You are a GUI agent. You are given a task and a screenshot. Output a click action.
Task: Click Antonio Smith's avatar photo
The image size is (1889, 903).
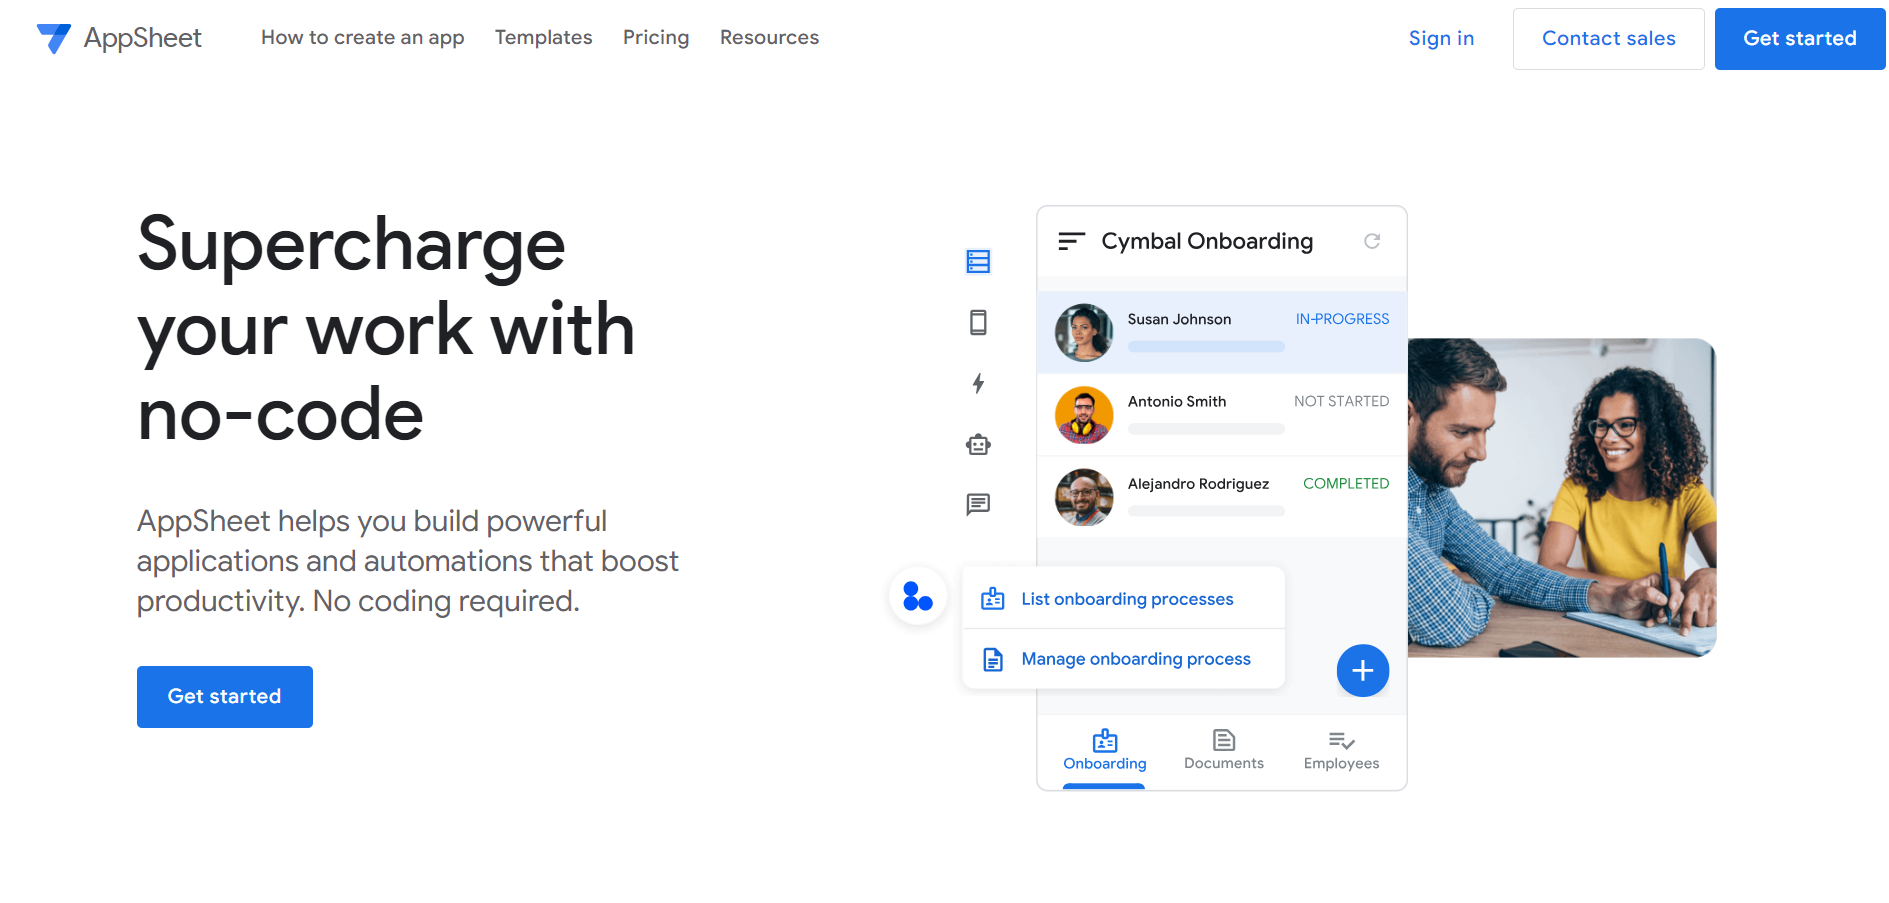click(x=1084, y=415)
